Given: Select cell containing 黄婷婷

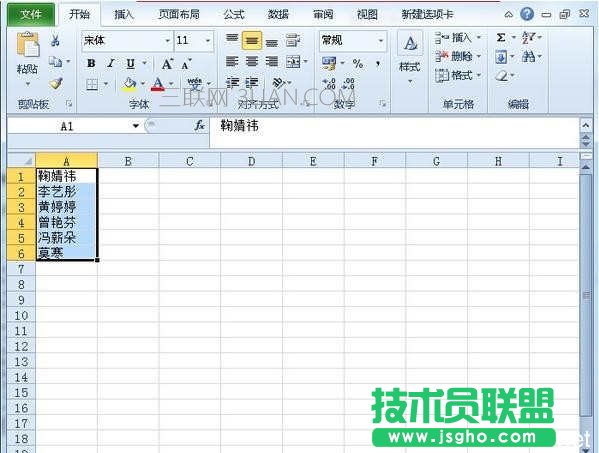Looking at the screenshot, I should click(x=66, y=207).
